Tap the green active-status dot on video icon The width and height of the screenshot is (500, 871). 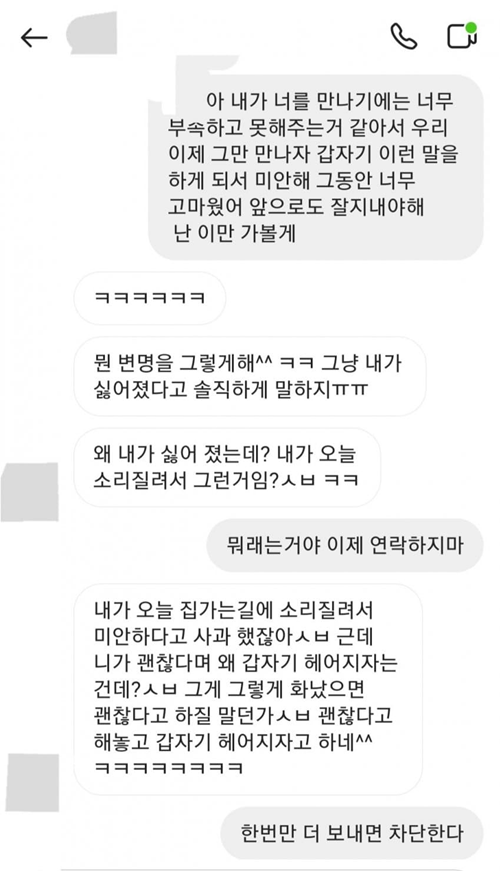click(471, 27)
